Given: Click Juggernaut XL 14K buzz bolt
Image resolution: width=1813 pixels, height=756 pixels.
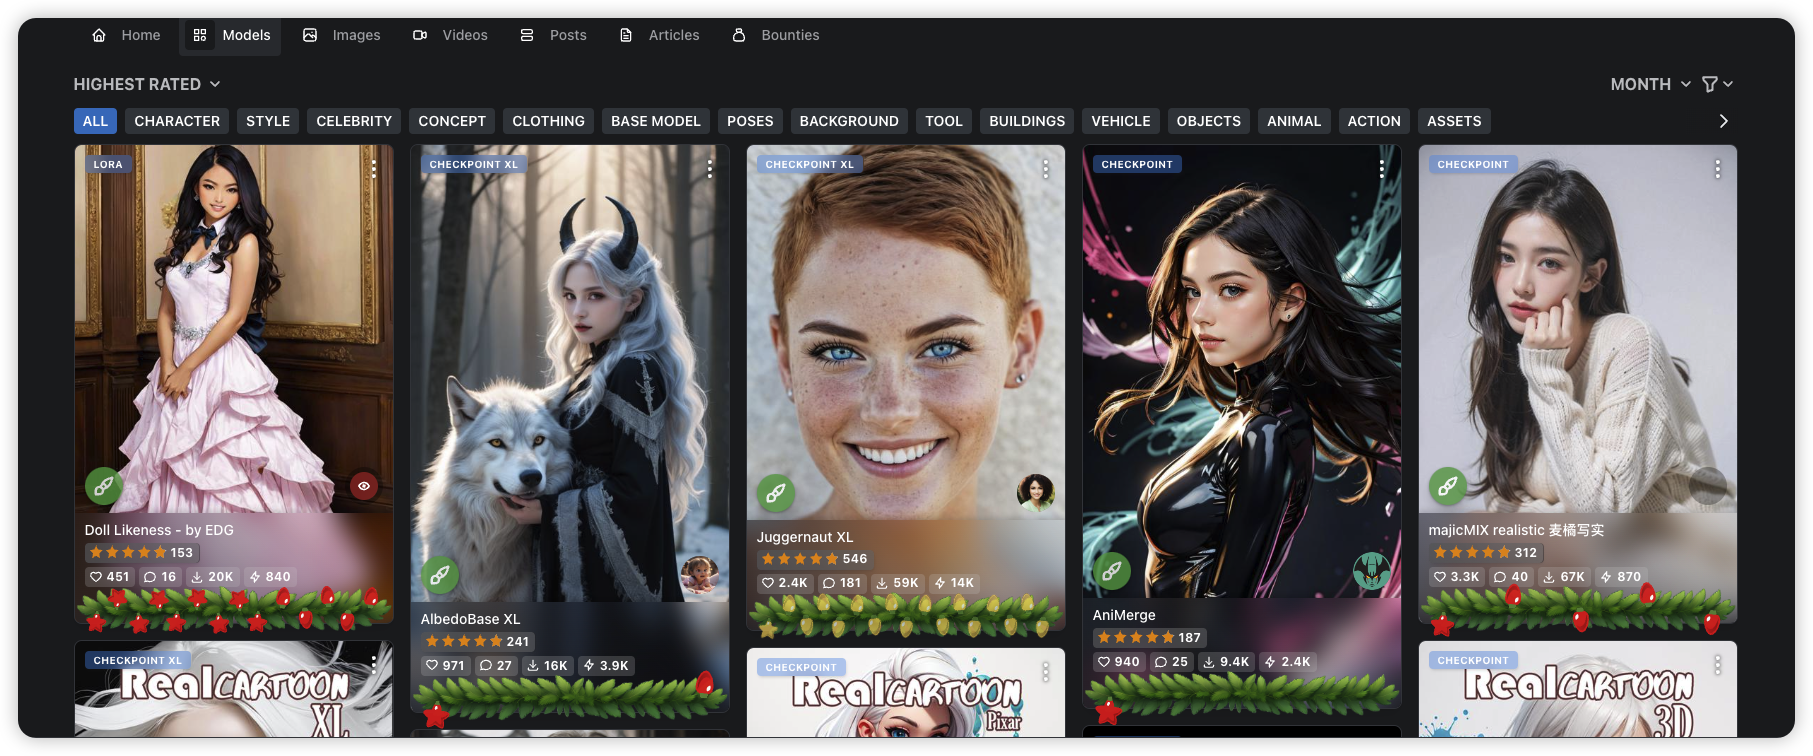Looking at the screenshot, I should 954,583.
